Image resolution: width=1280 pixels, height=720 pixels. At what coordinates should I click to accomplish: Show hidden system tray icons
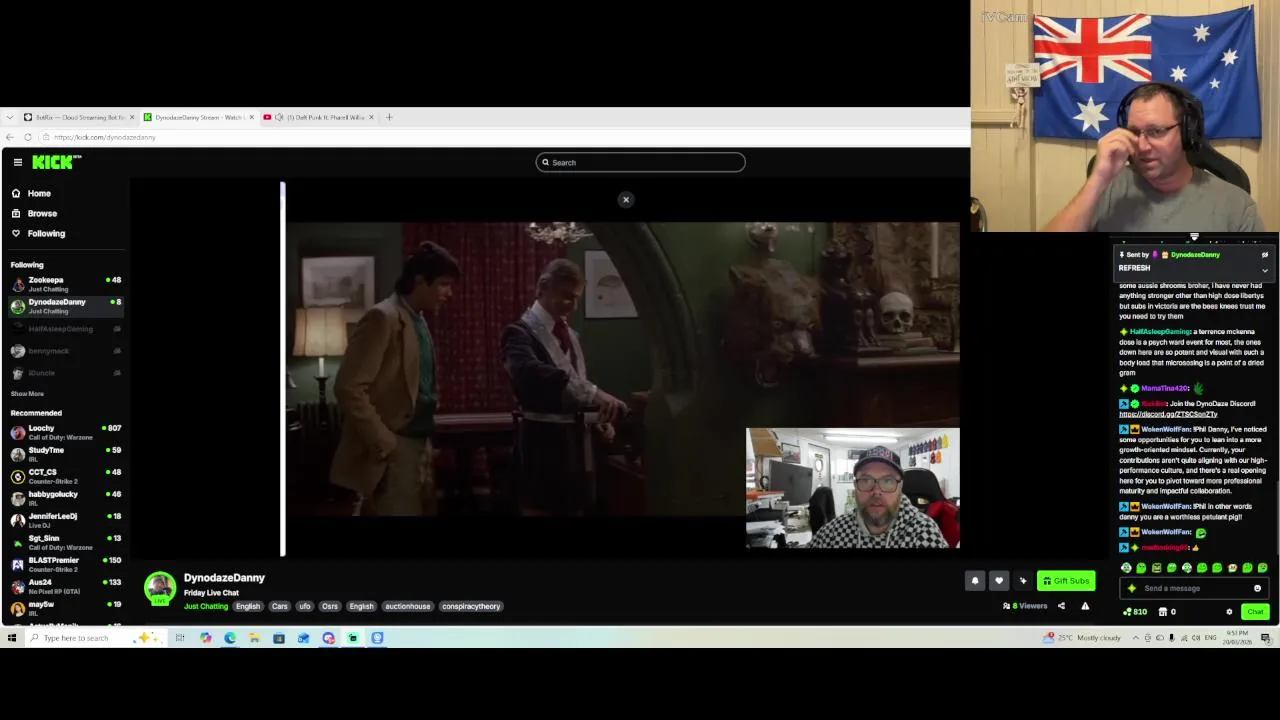coord(1134,638)
